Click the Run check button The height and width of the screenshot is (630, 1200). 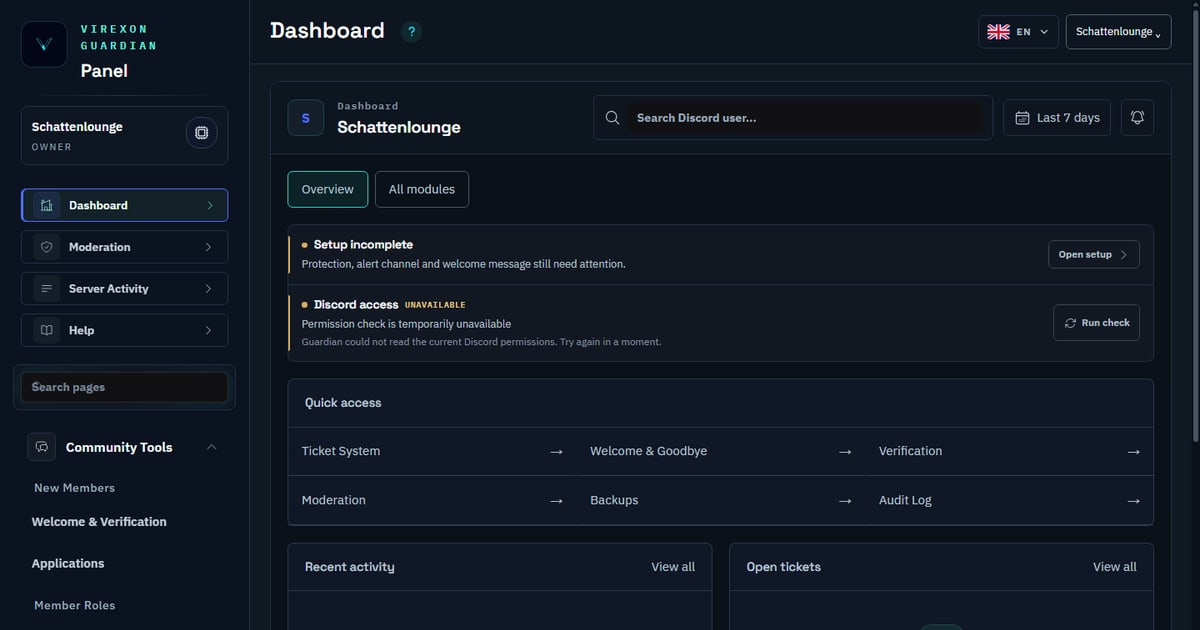[1097, 323]
